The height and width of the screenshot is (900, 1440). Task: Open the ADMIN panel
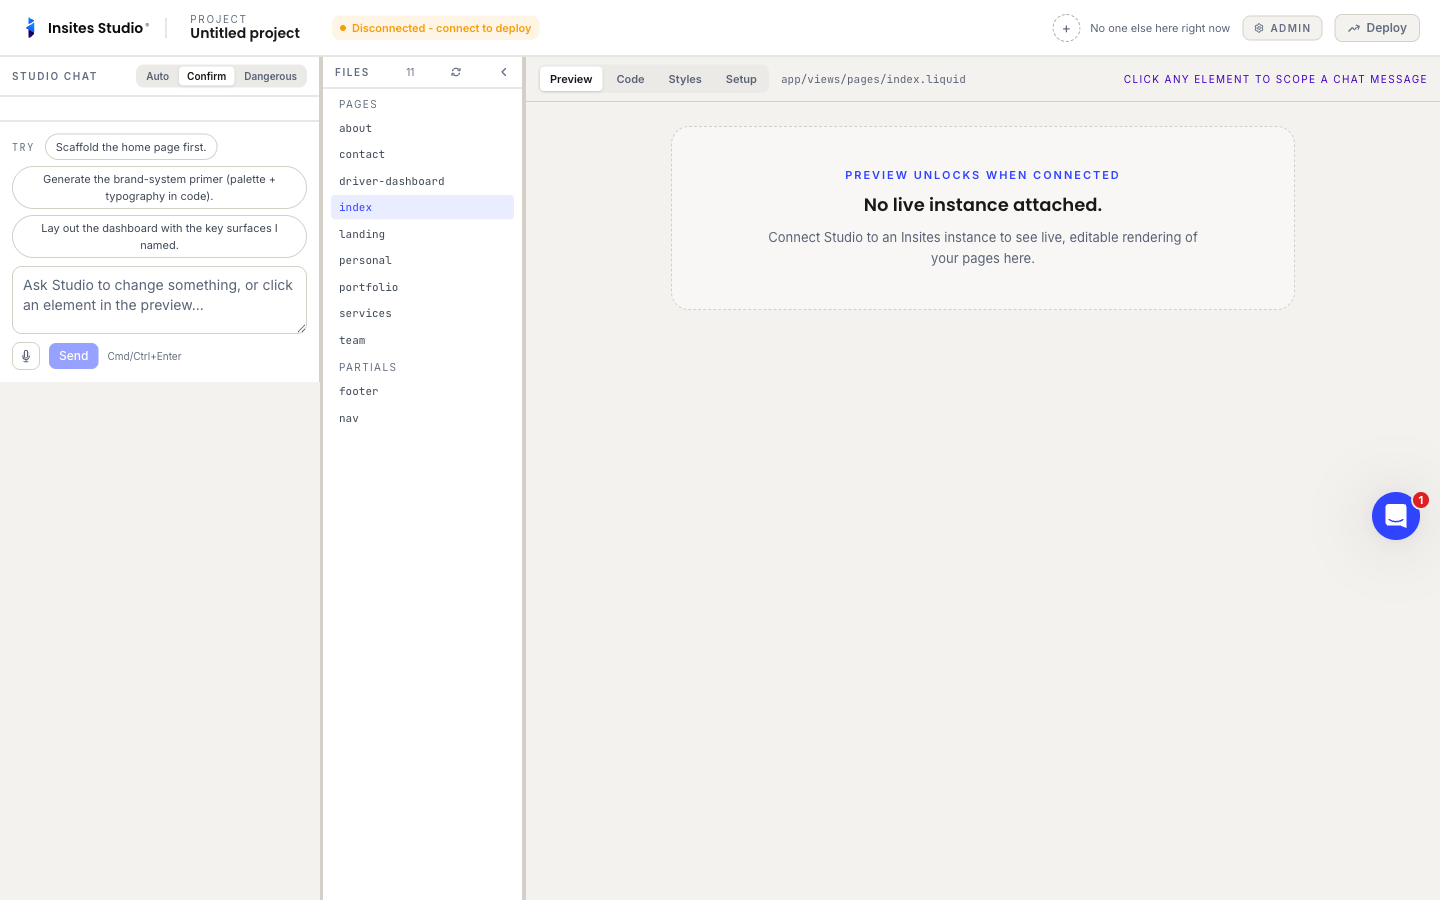tap(1282, 28)
